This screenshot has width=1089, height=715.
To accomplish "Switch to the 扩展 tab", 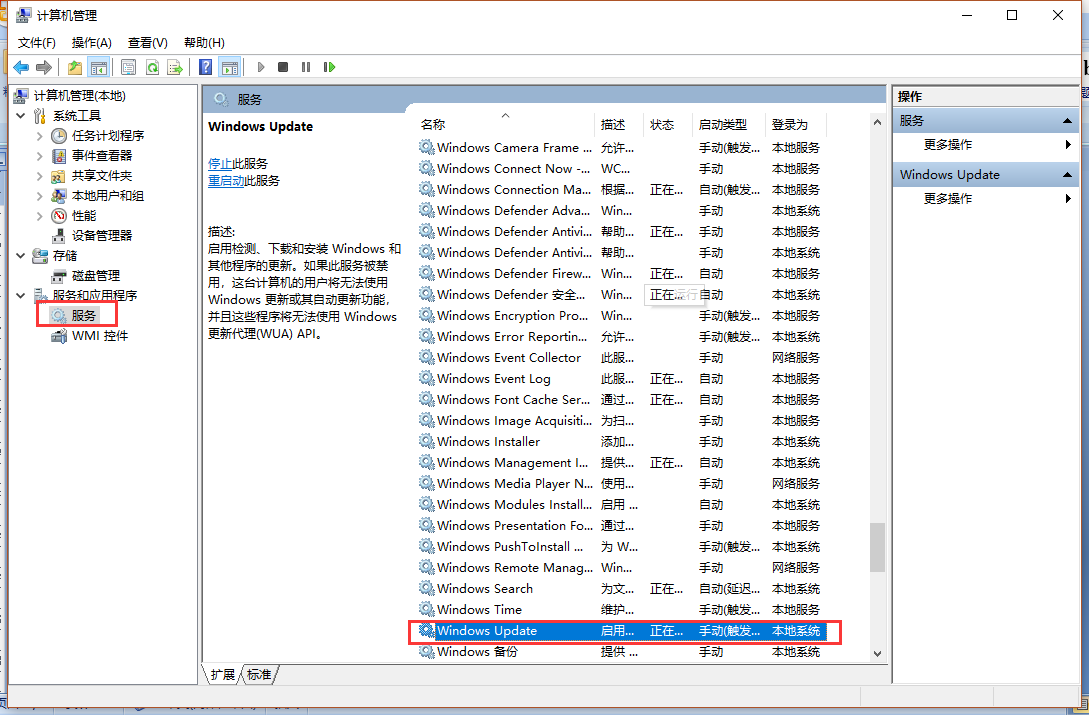I will tap(223, 674).
